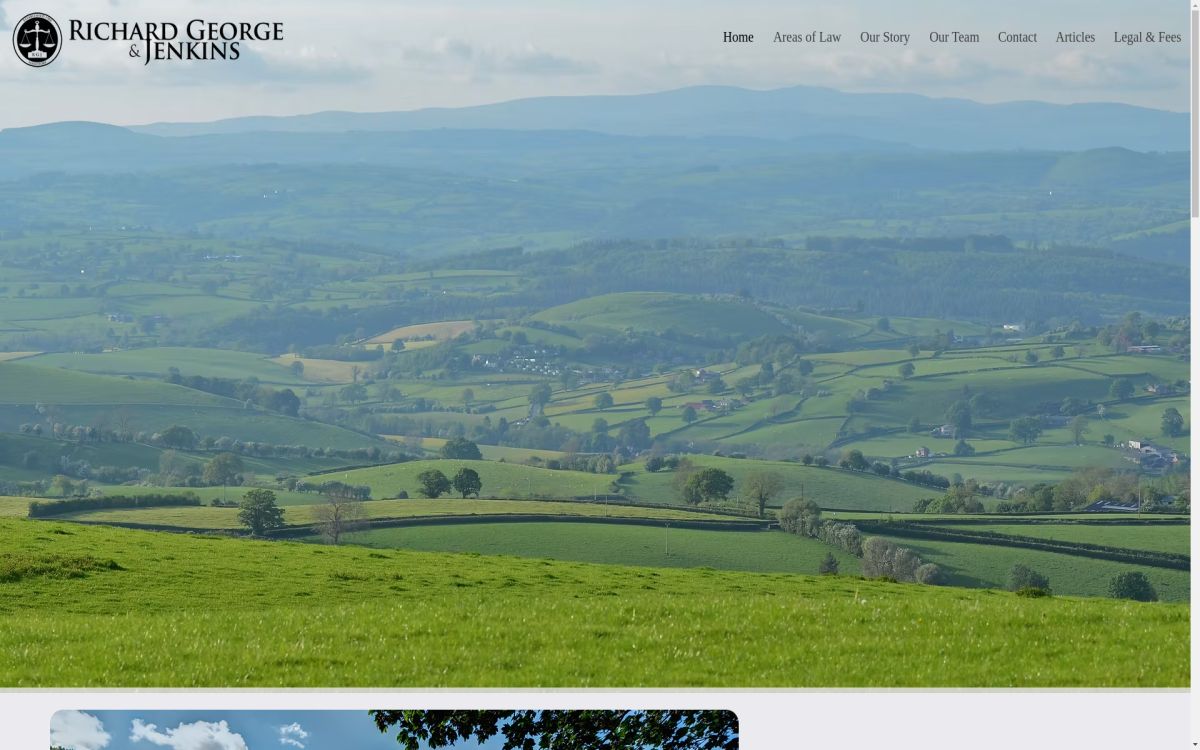Image resolution: width=1200 pixels, height=750 pixels.
Task: Open the Our Story page
Action: click(885, 37)
